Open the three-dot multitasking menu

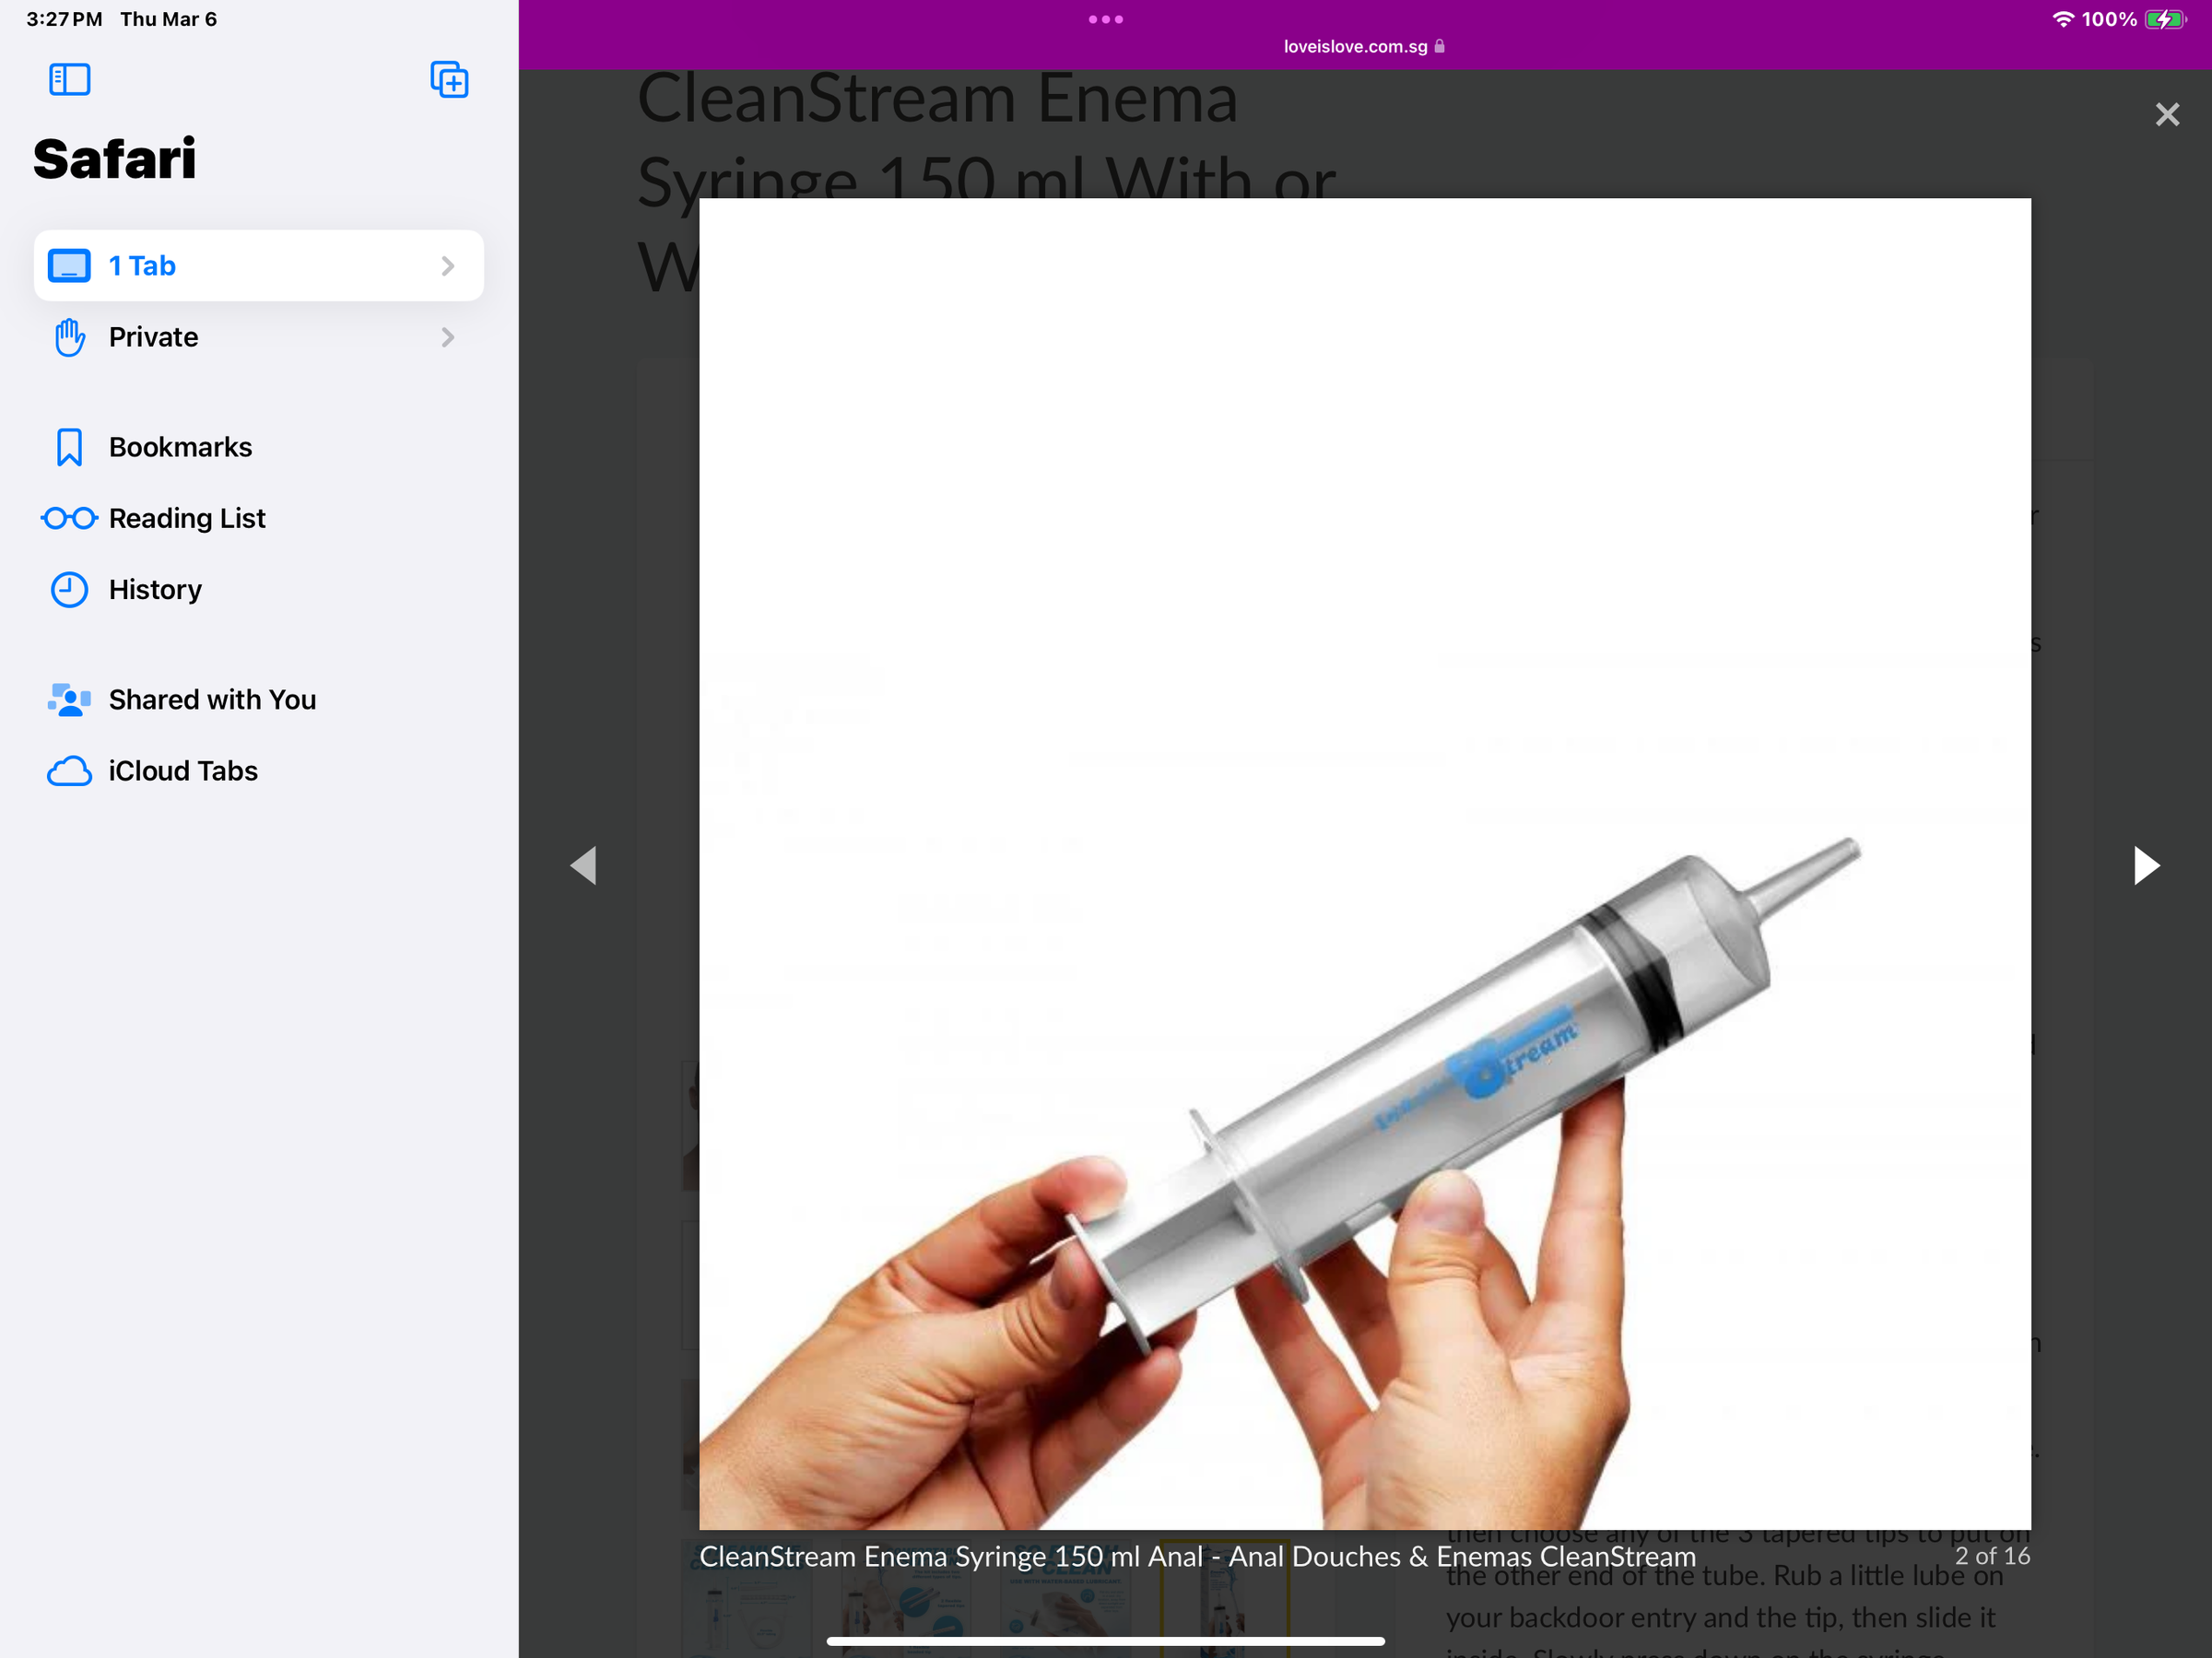[x=1105, y=19]
